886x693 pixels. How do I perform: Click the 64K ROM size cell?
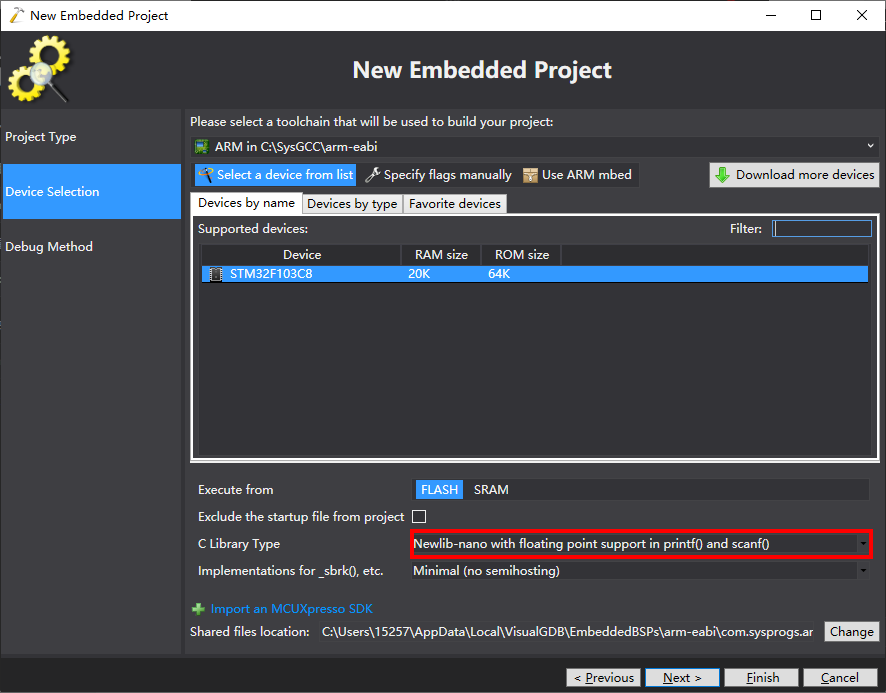[x=499, y=274]
